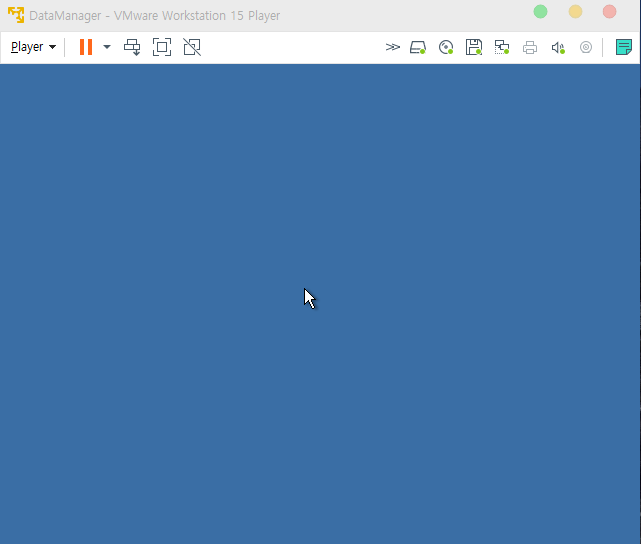The image size is (641, 544).
Task: Send Ctrl+Alt+Del to the virtual machine
Action: (132, 47)
